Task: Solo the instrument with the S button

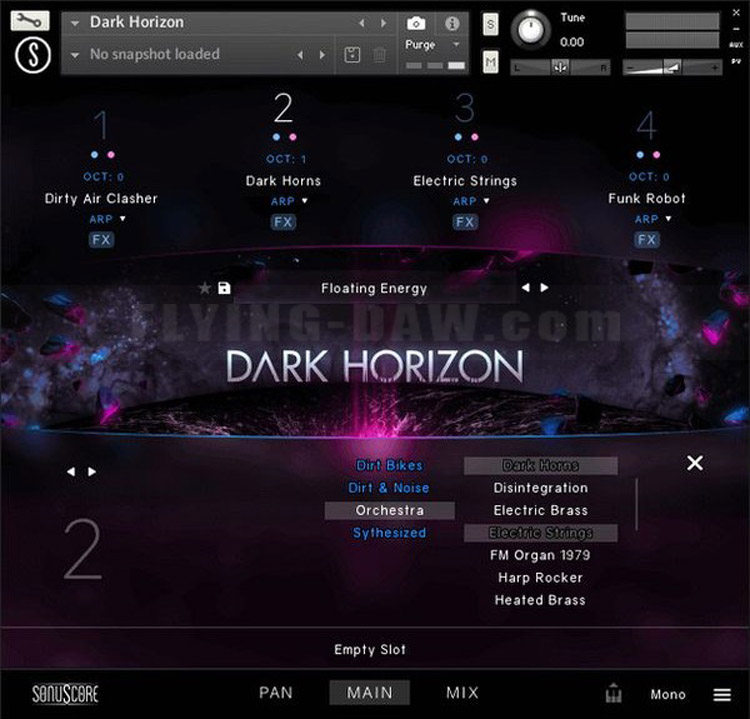Action: [x=490, y=24]
